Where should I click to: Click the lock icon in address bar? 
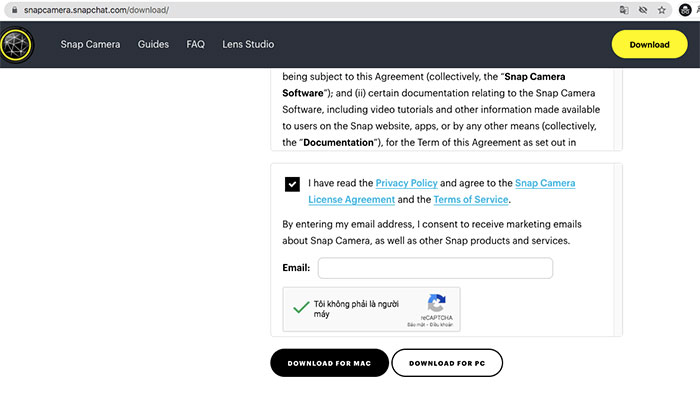14,10
